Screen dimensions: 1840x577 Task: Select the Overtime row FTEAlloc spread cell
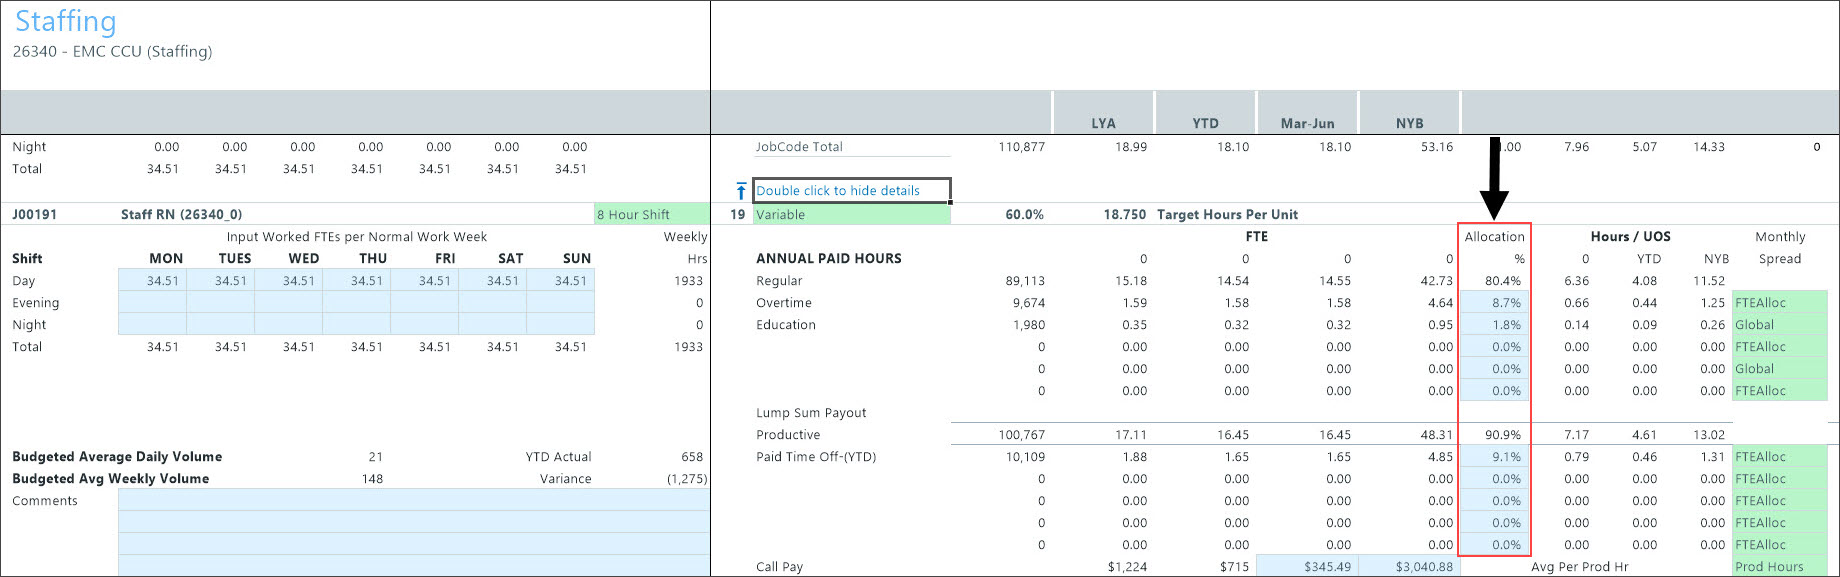tap(1784, 303)
